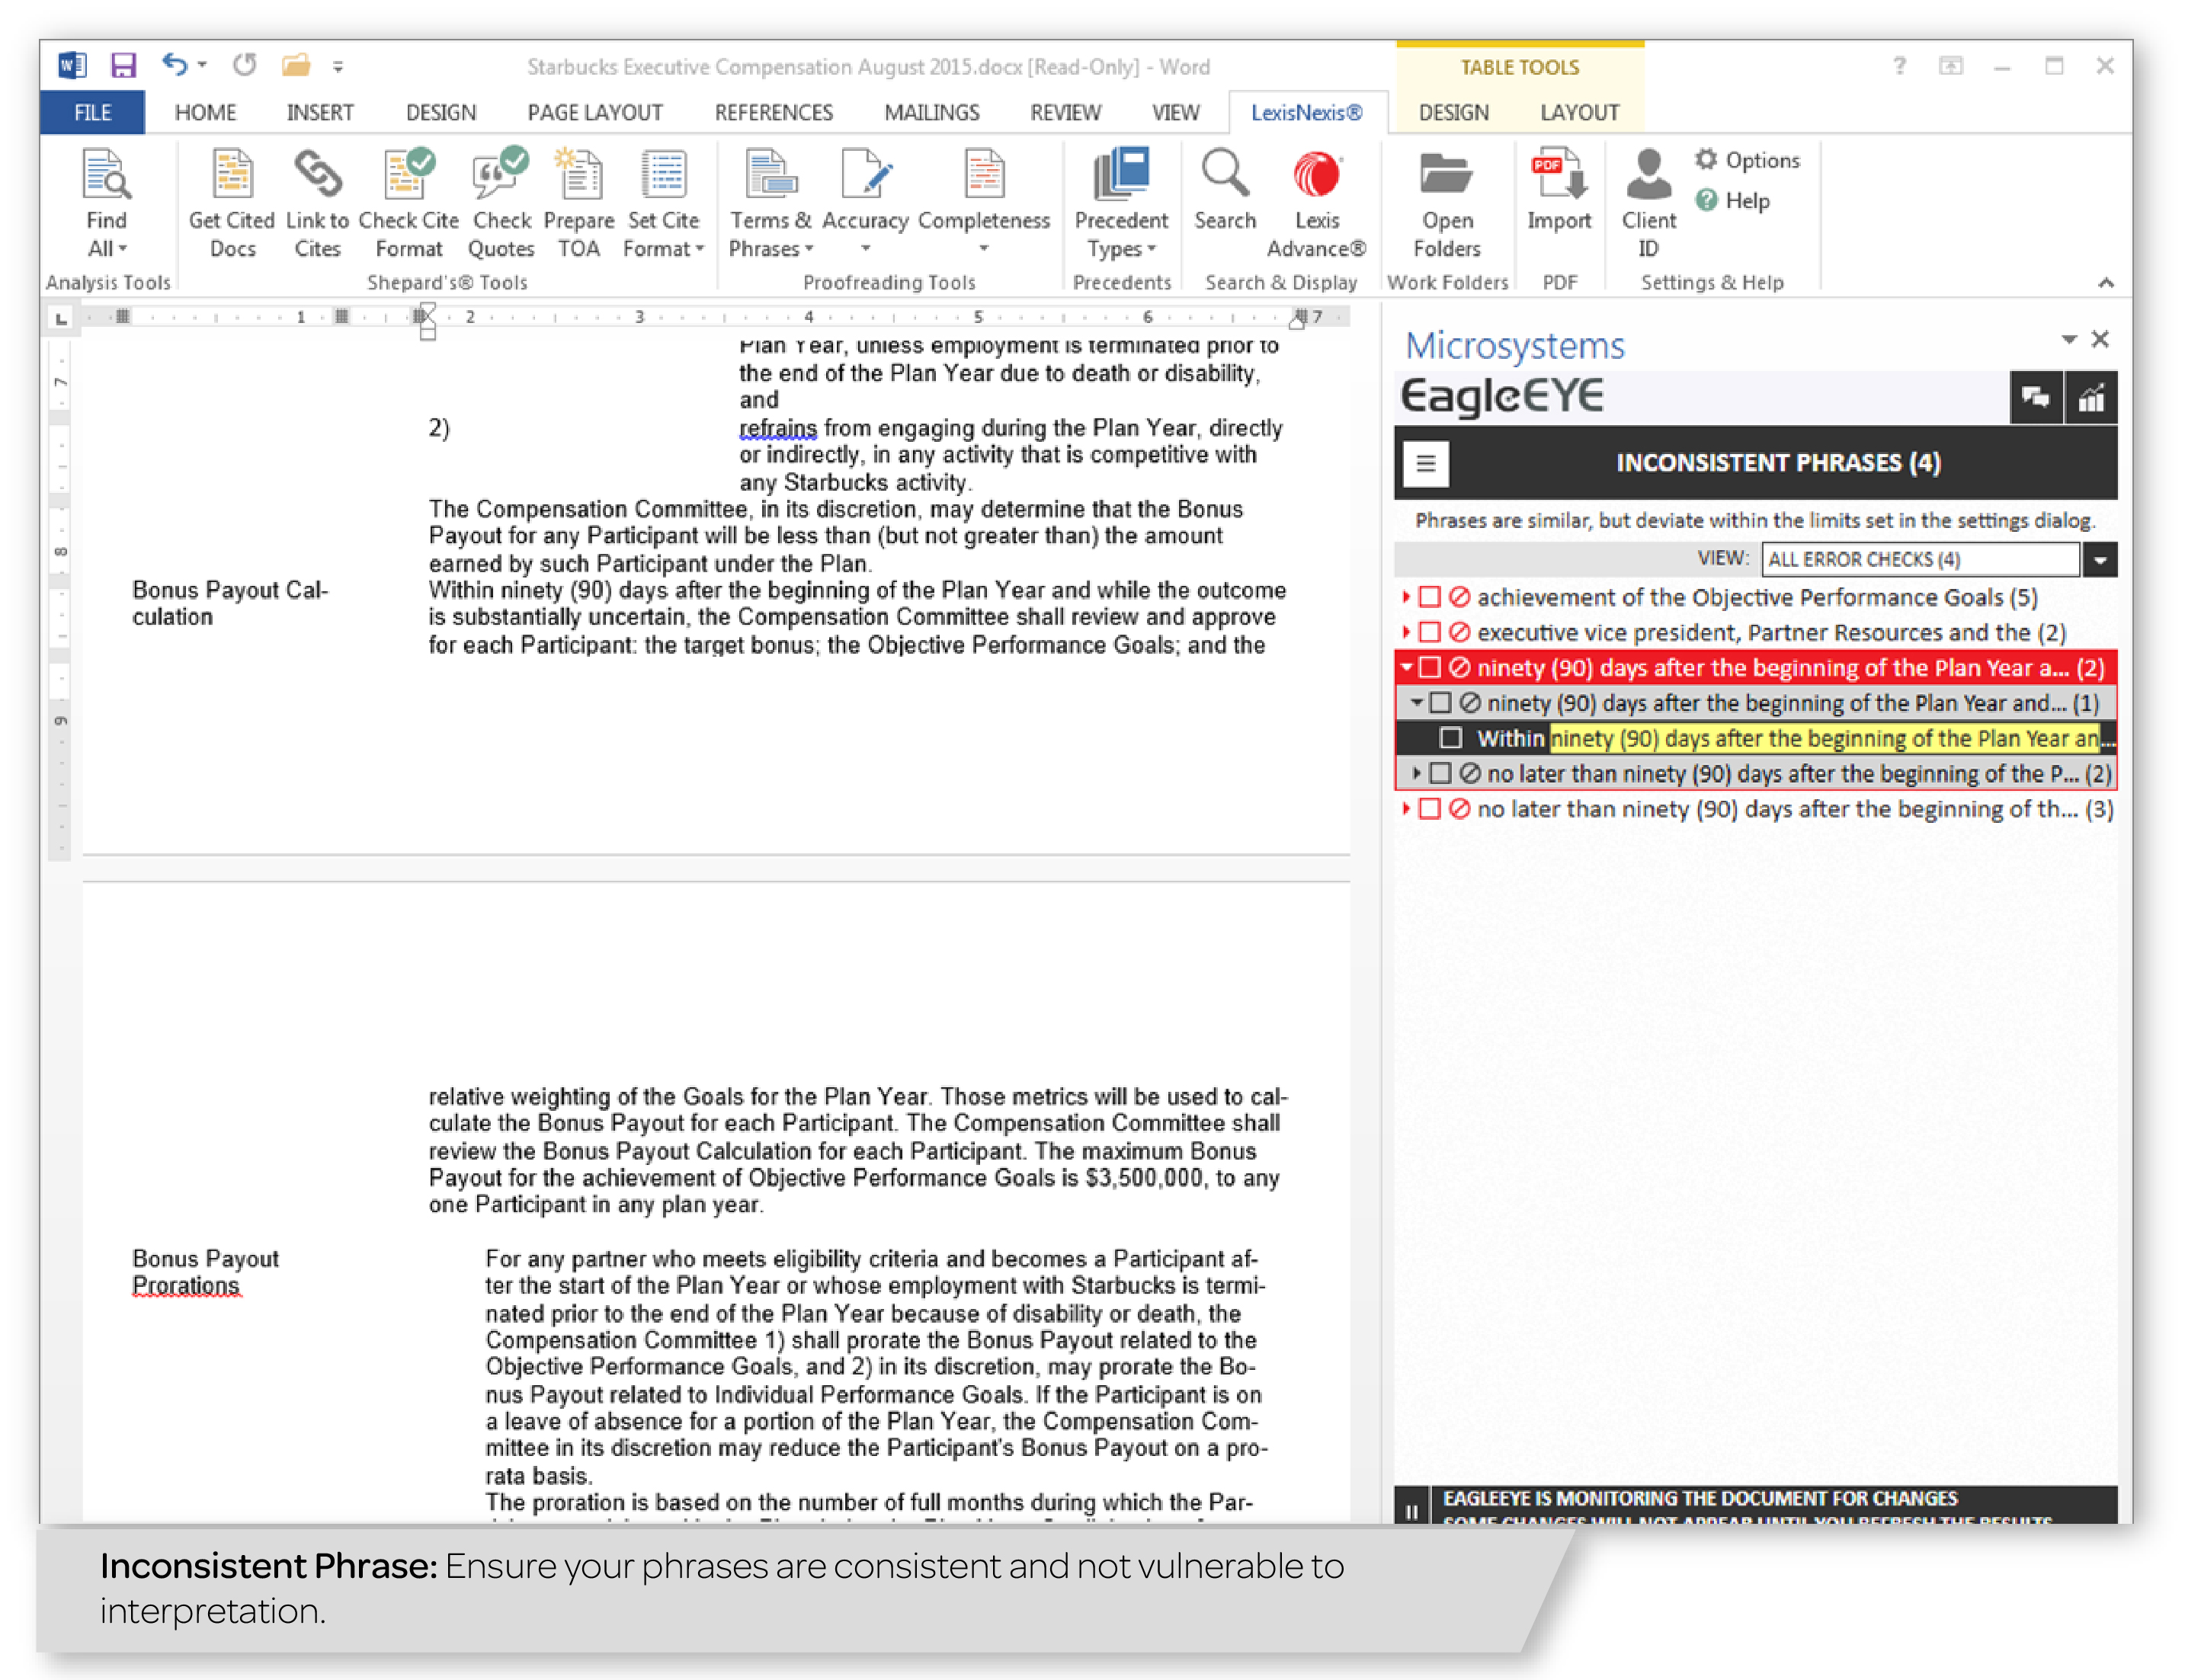Tick checkbox for 'no later than ninety (90)... th... (3)'
The image size is (2185, 1680).
[x=1430, y=809]
